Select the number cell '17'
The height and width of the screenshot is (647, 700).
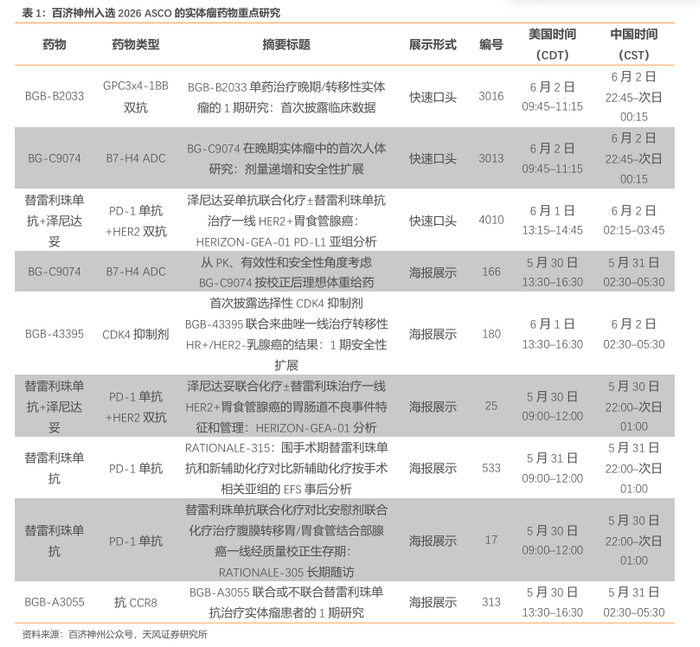(491, 540)
